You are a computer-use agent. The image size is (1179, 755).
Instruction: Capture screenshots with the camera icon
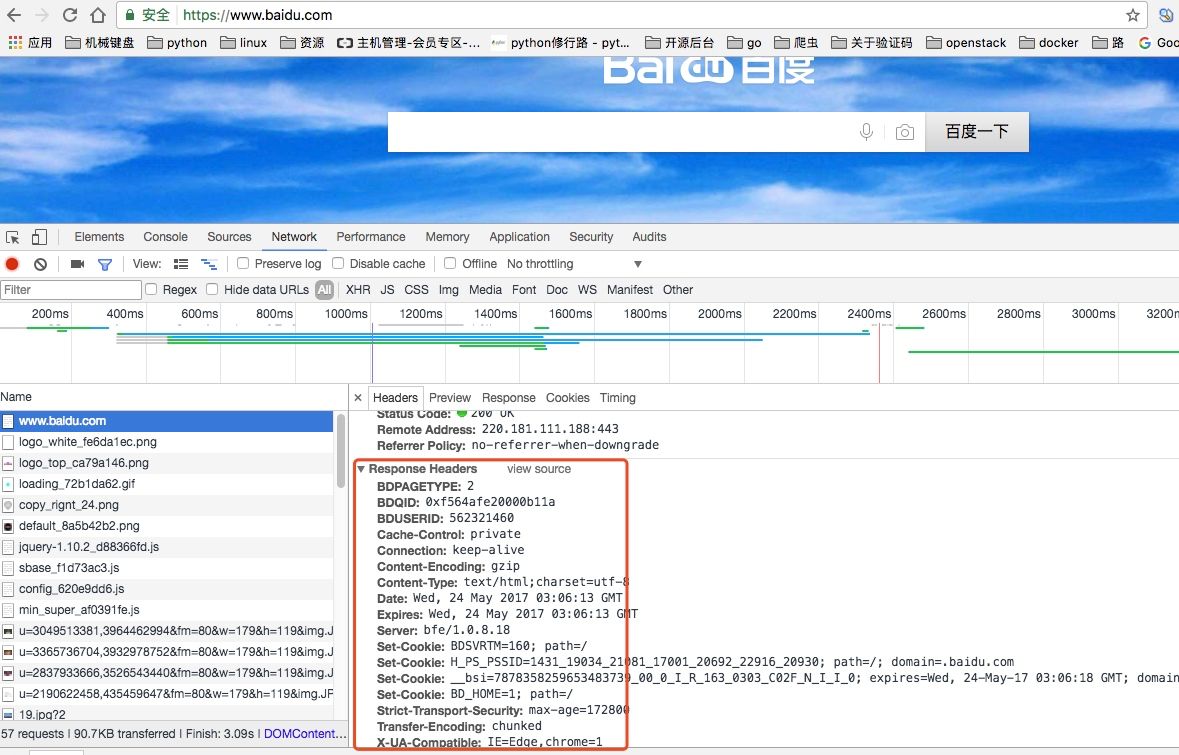coord(77,264)
